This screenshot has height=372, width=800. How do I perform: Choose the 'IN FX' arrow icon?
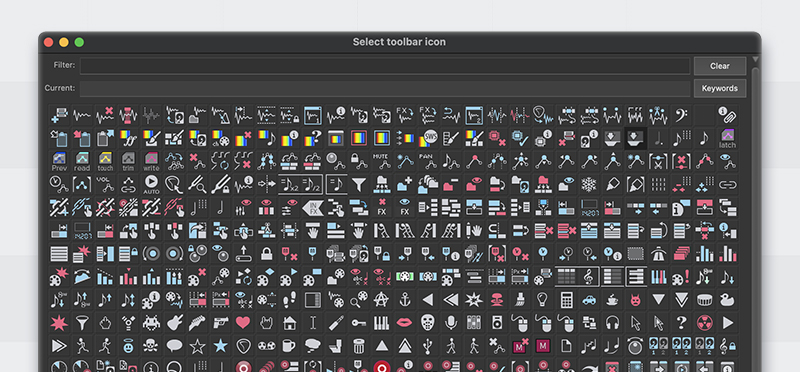click(312, 208)
